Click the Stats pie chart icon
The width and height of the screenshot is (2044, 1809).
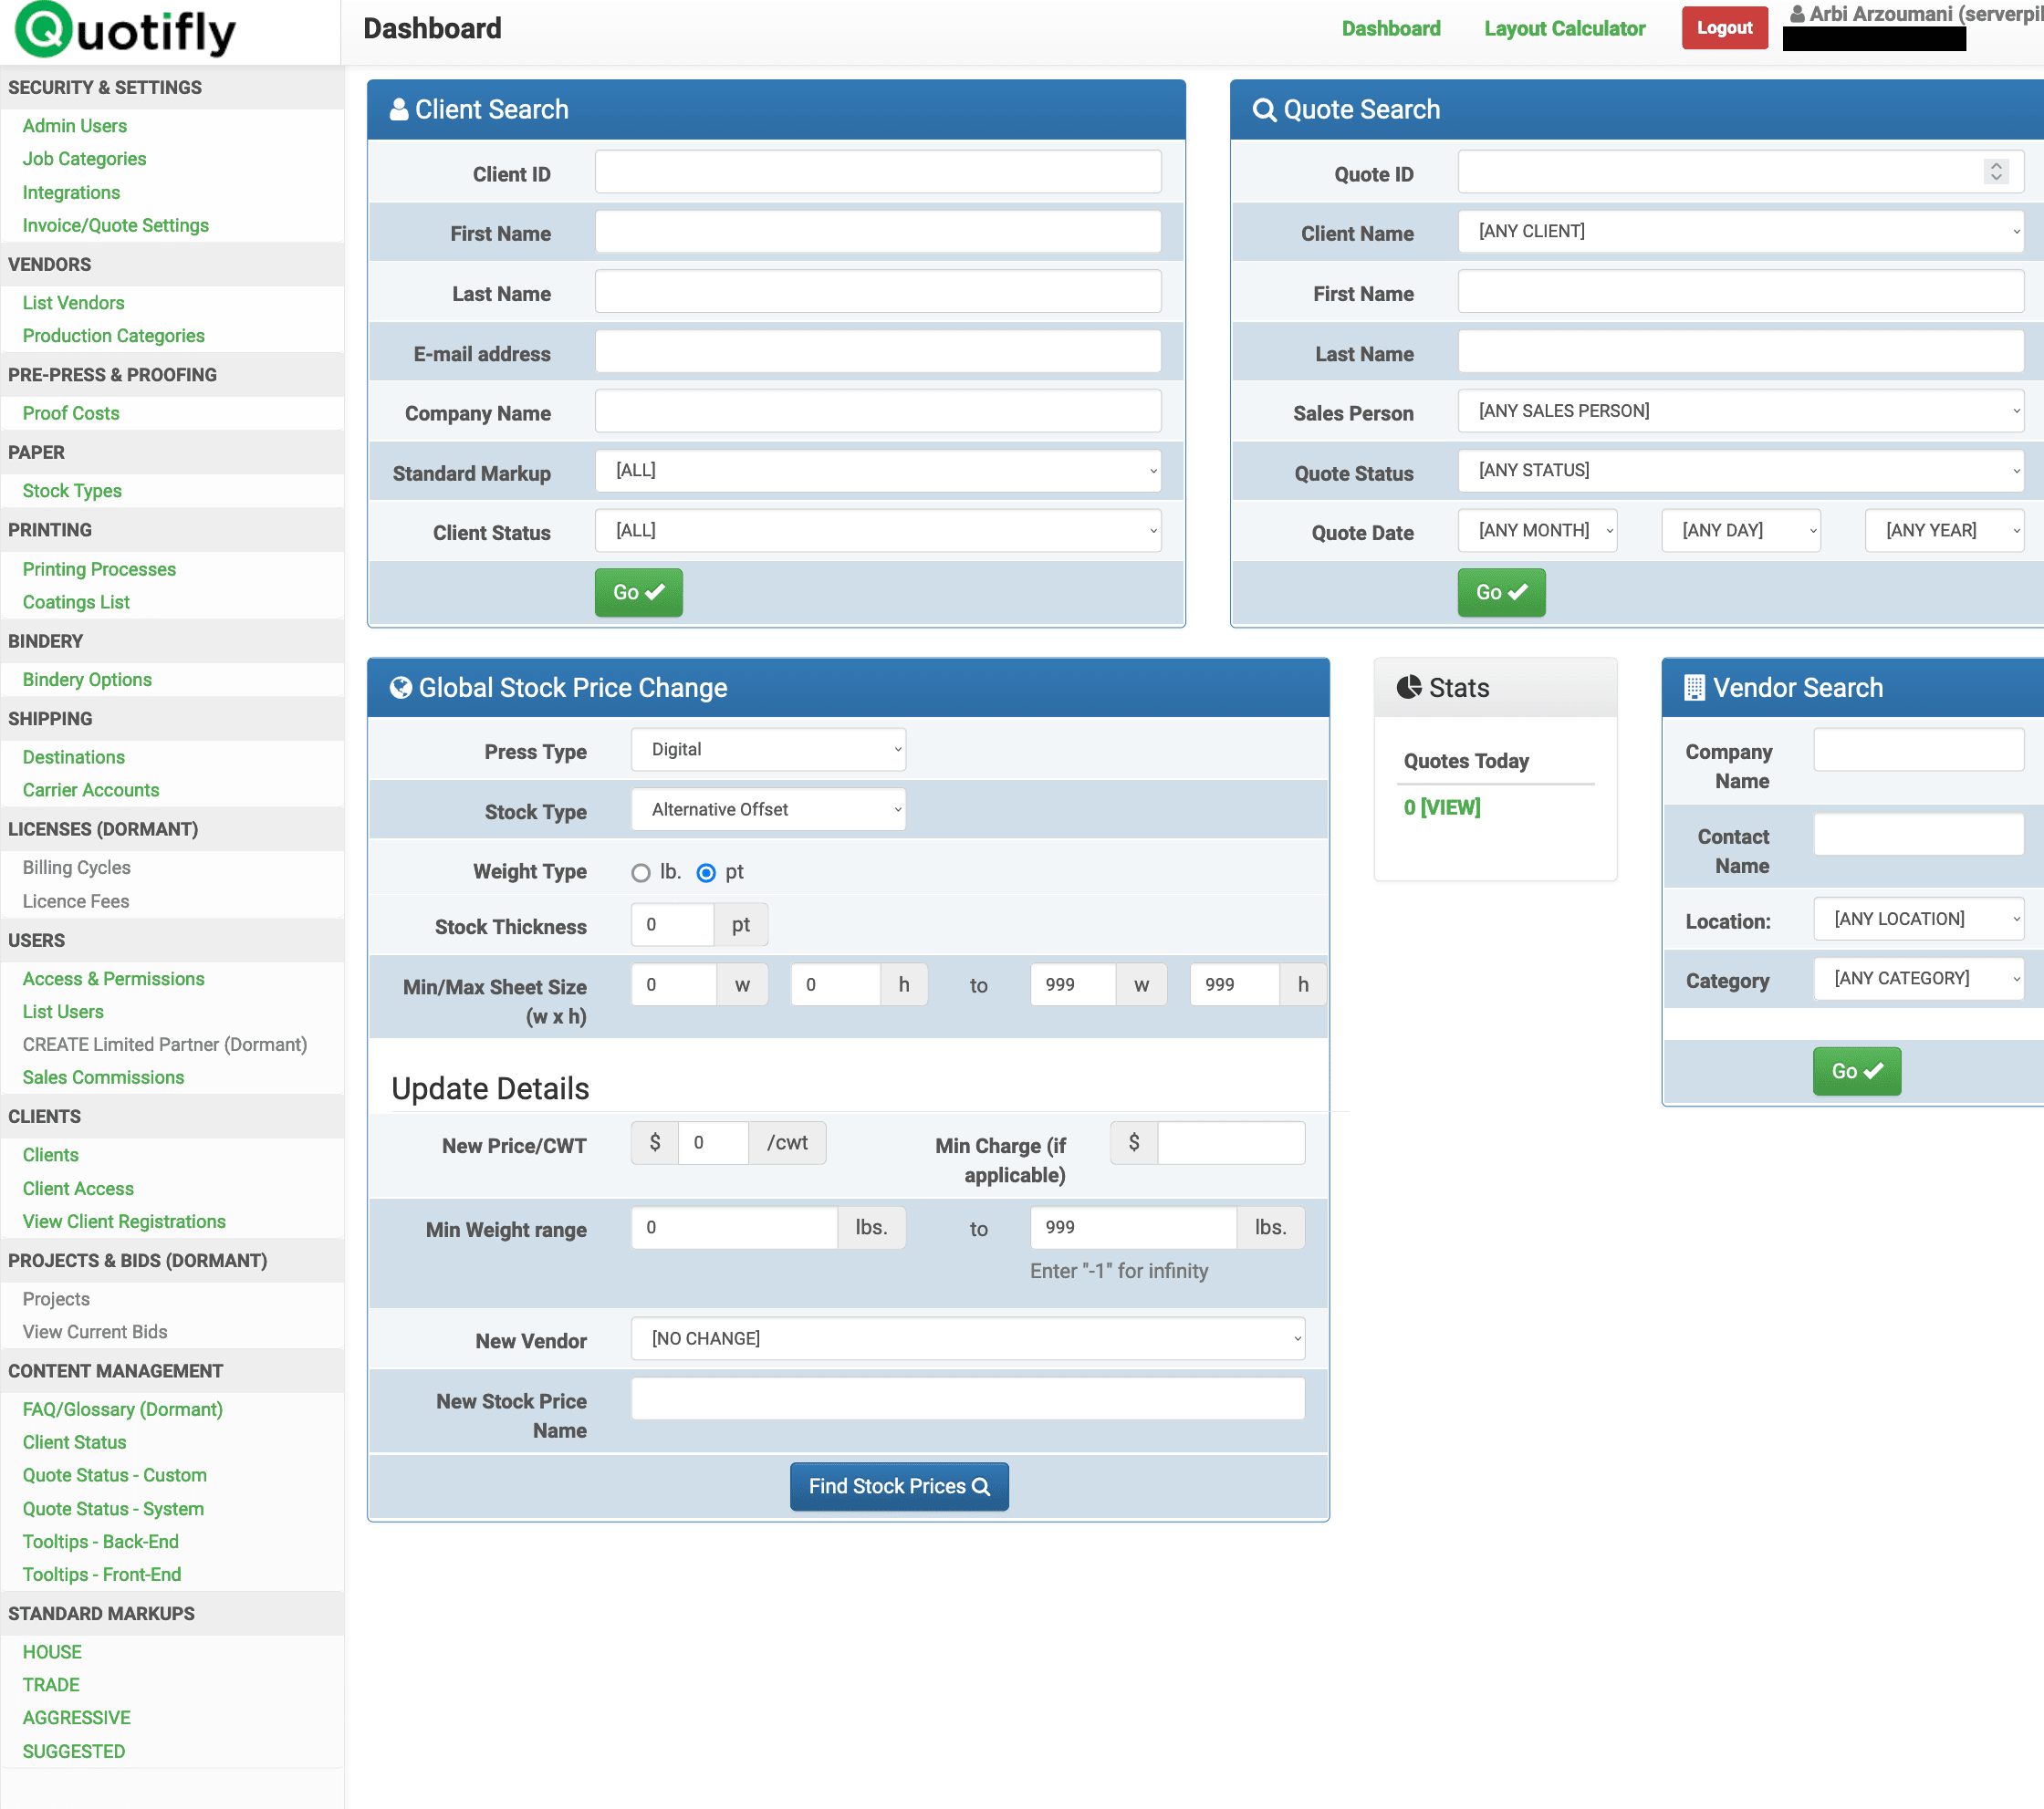[1409, 687]
